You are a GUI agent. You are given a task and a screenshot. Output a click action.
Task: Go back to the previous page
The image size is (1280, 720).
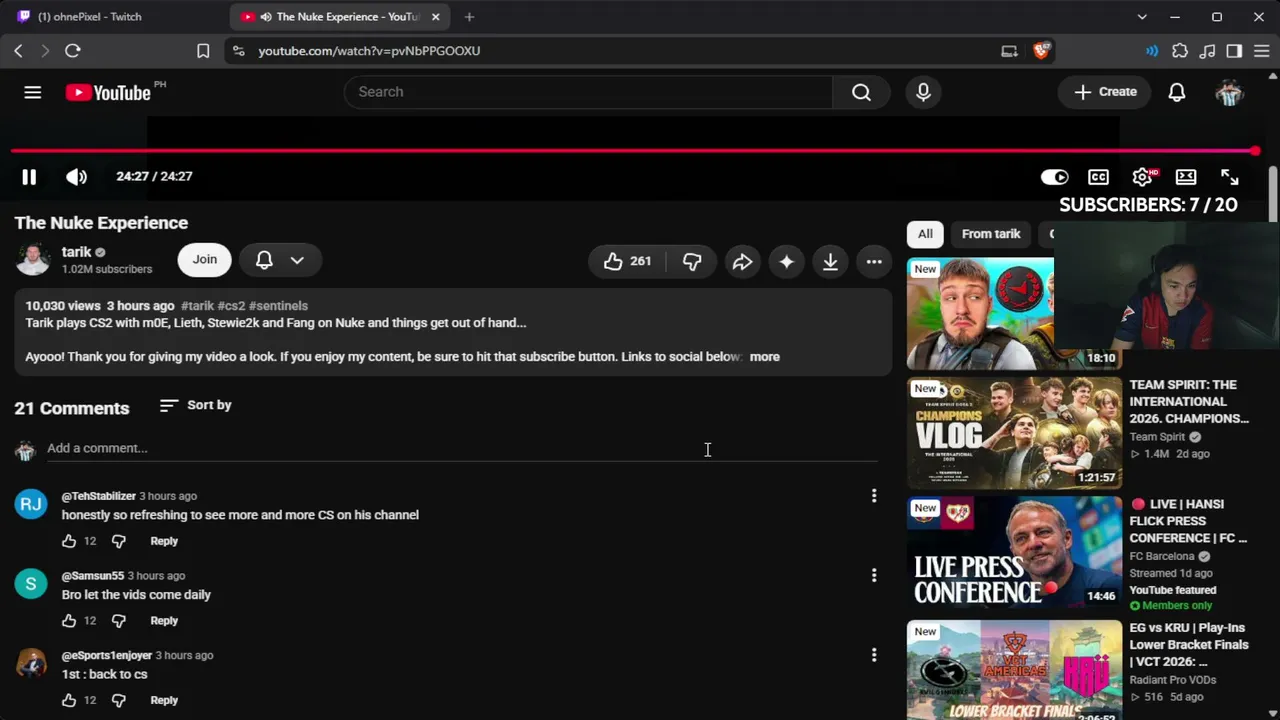(x=18, y=51)
